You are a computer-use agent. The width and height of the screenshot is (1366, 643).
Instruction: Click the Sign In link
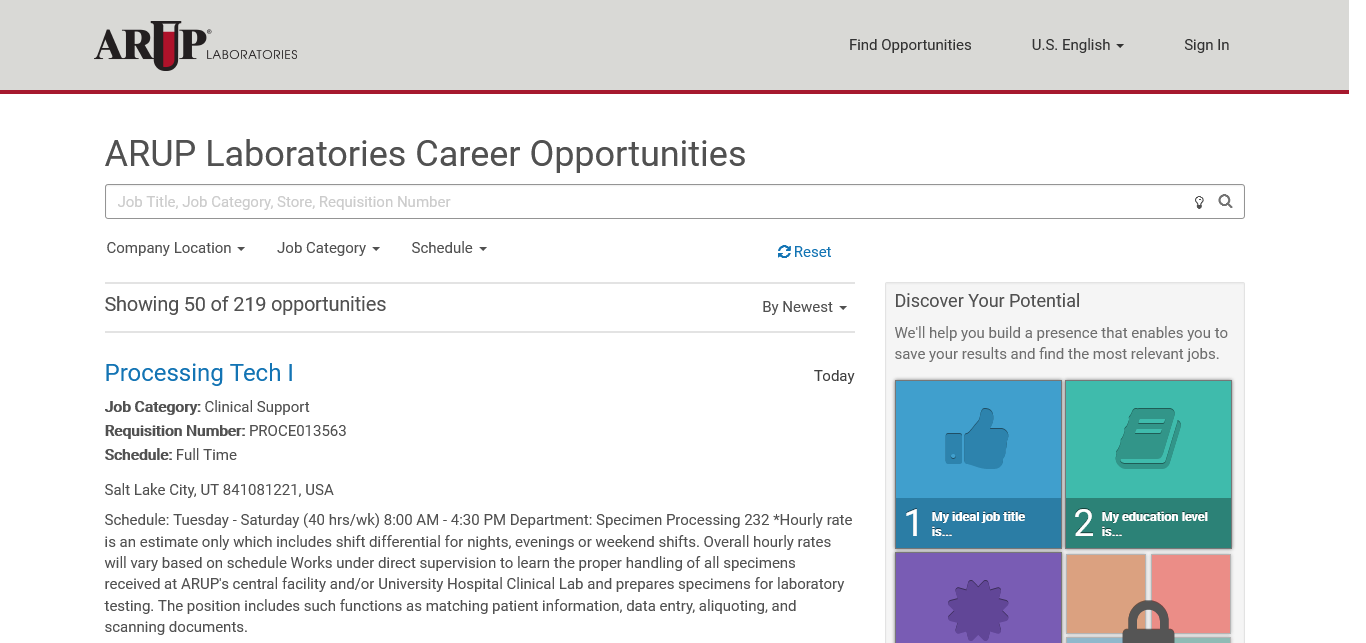point(1206,45)
